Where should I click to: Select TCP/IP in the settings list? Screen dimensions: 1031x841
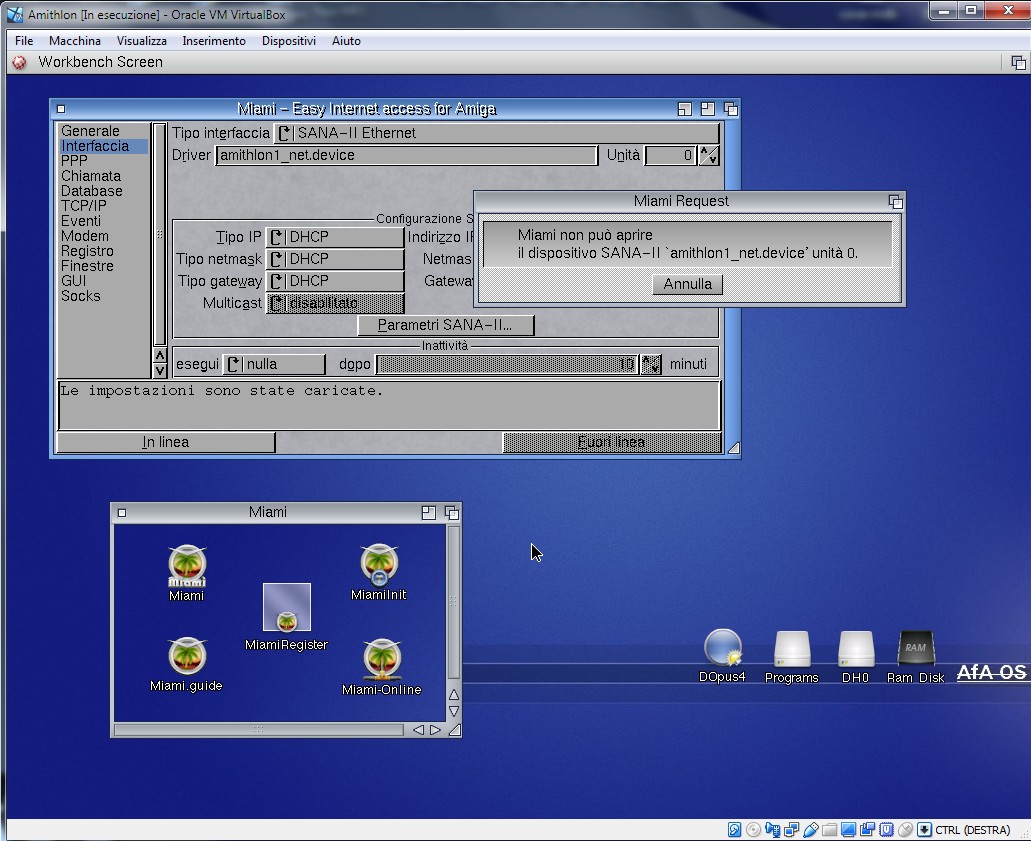tap(84, 206)
